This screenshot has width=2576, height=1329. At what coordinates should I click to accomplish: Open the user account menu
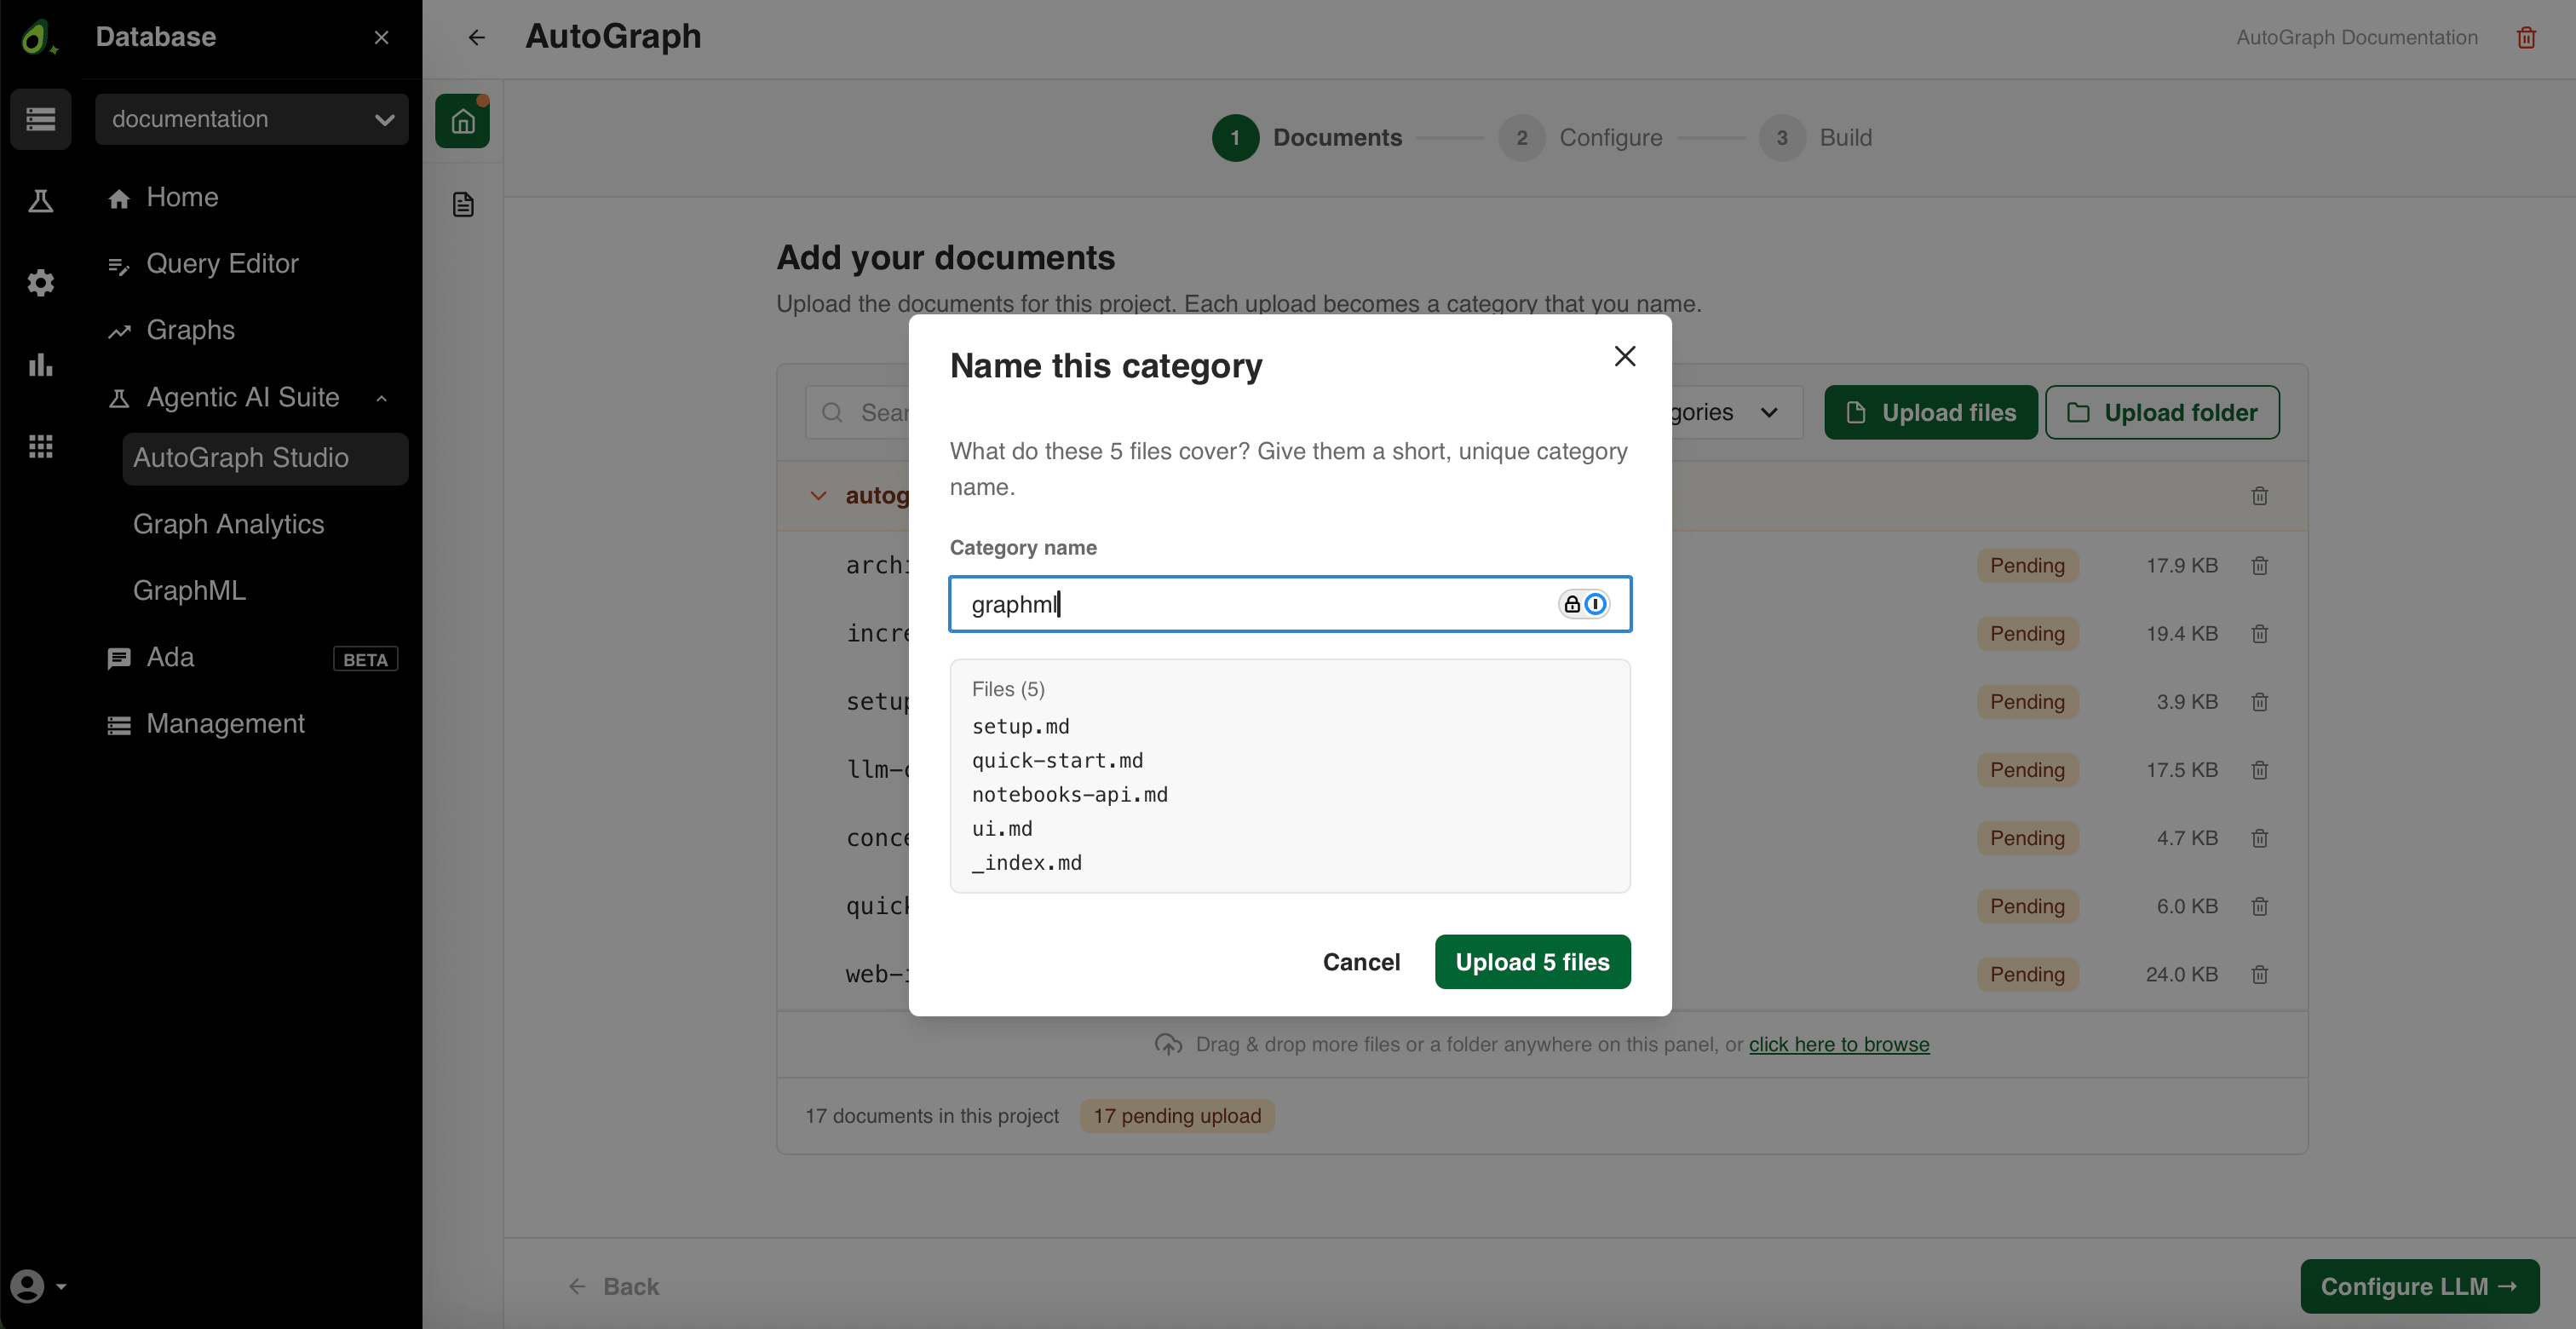point(38,1286)
